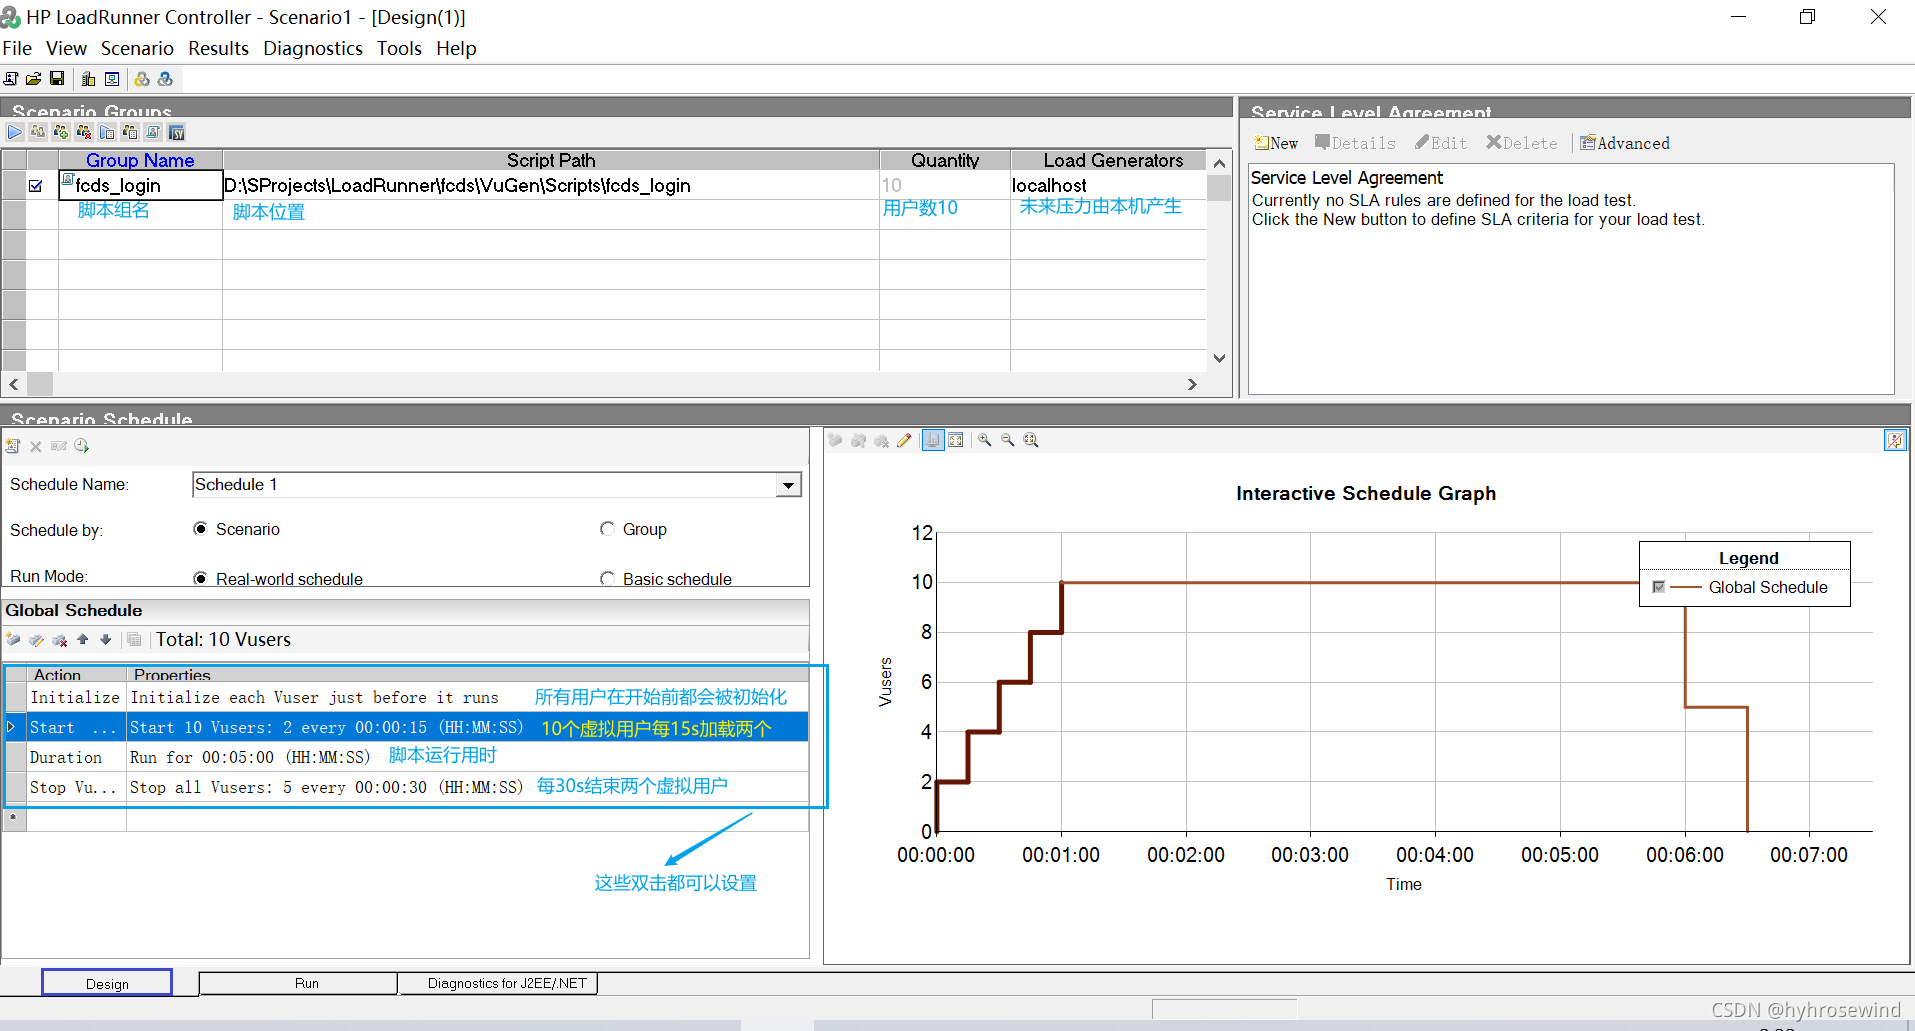This screenshot has height=1031, width=1915.
Task: Click the blue Diagnostics rings icon in toolbar
Action: point(165,79)
